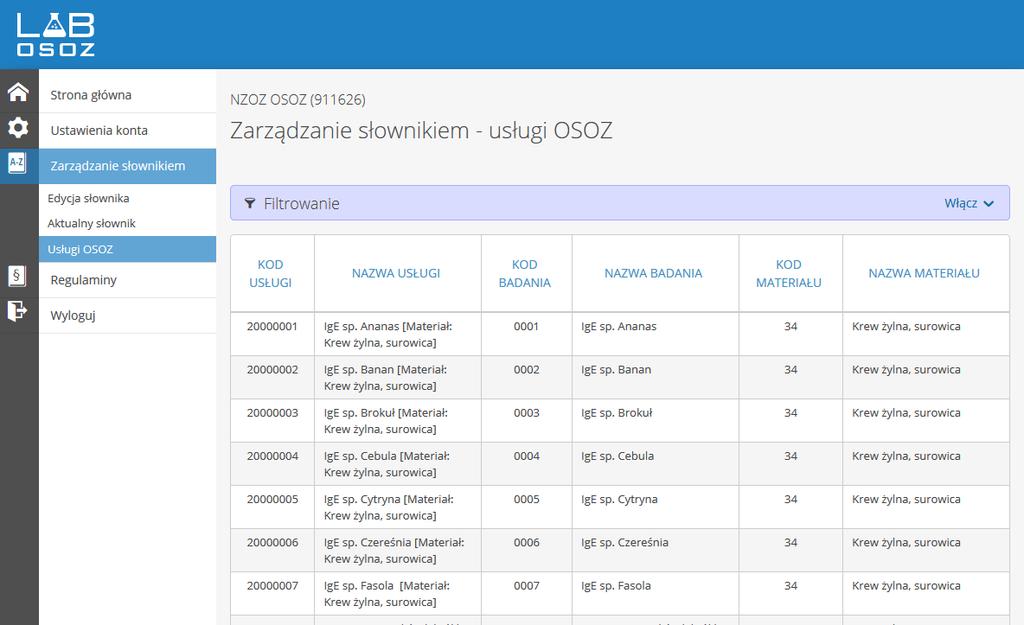Click service name IgE sp. Cebula [Materiał: Krew żylna, surowica]
Viewport: 1024px width, 625px height.
click(x=387, y=464)
